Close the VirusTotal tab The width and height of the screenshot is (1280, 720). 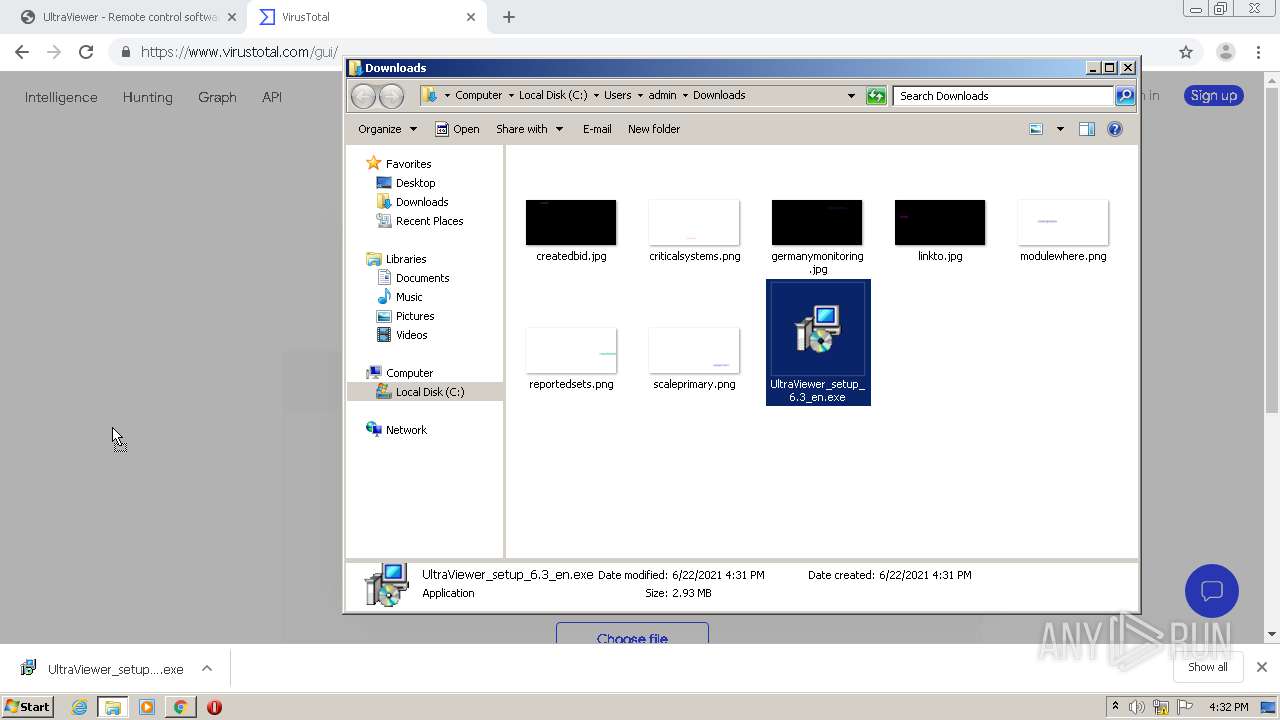click(x=471, y=17)
